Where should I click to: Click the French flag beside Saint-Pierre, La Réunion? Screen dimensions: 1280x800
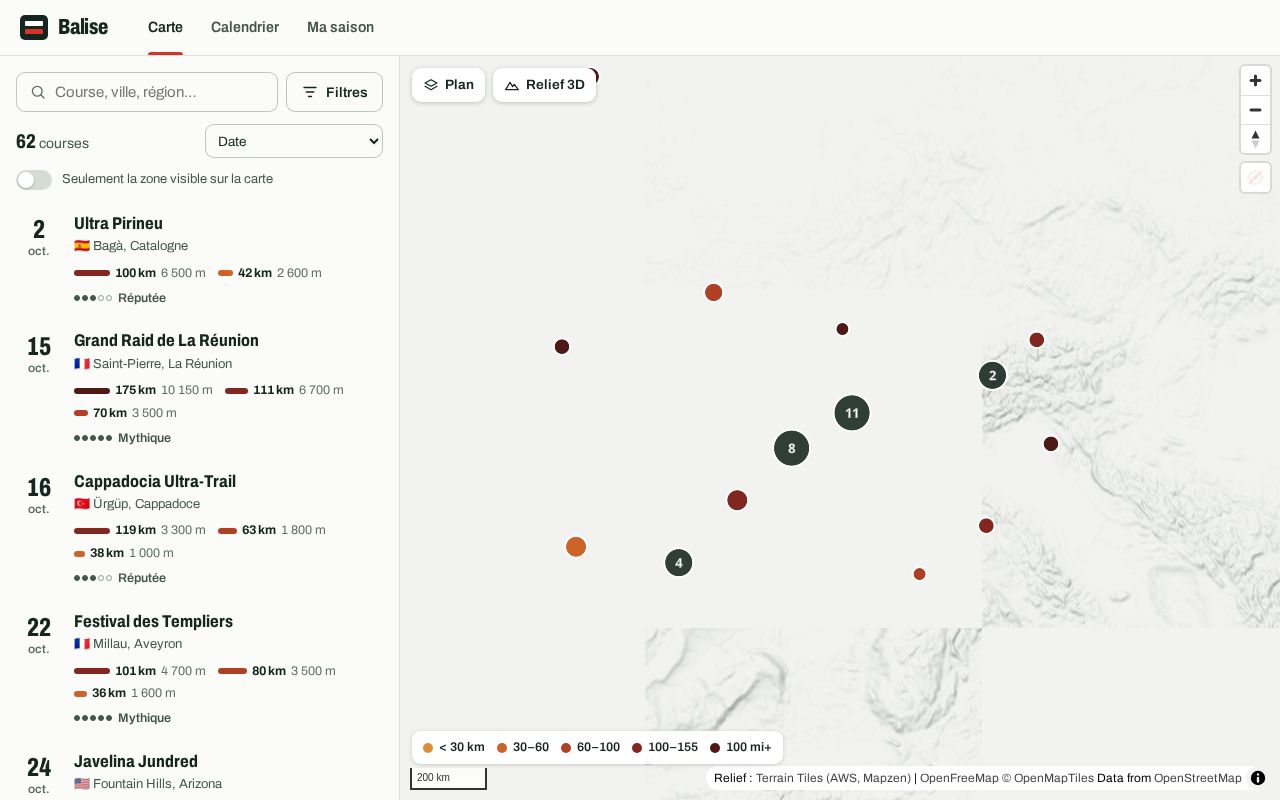pyautogui.click(x=82, y=364)
